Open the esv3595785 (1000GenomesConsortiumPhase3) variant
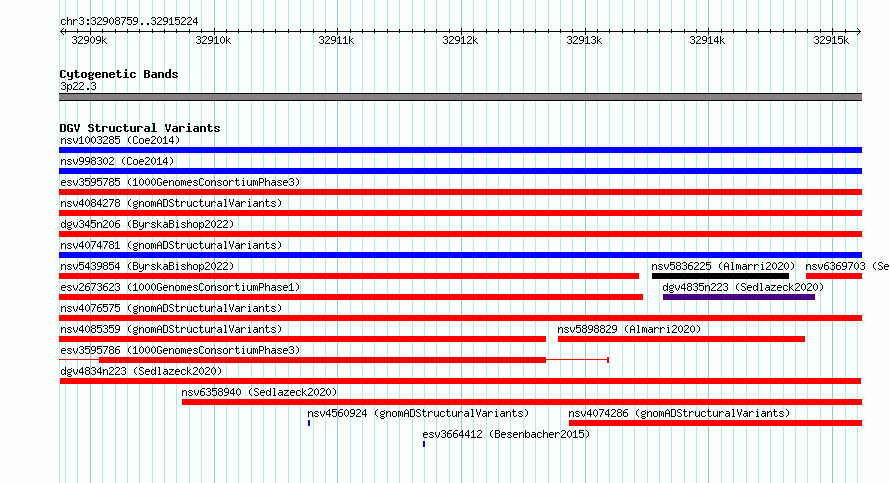 (x=180, y=182)
